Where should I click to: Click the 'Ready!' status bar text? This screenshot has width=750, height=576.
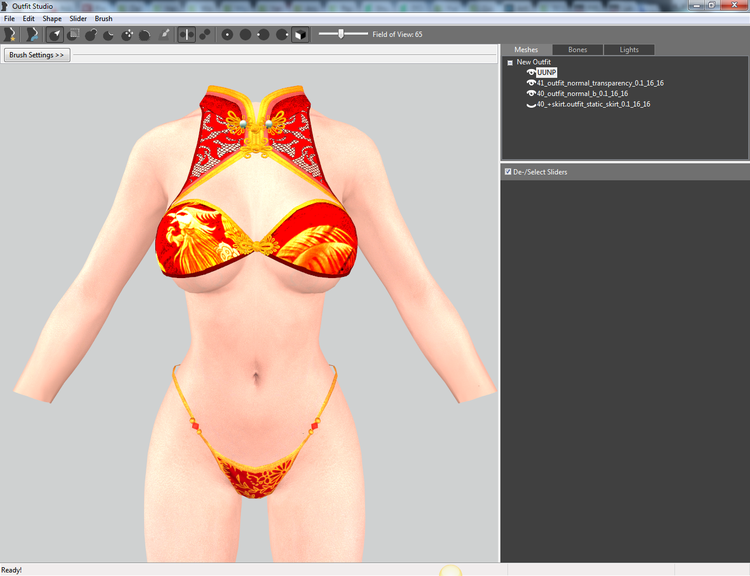(11, 570)
